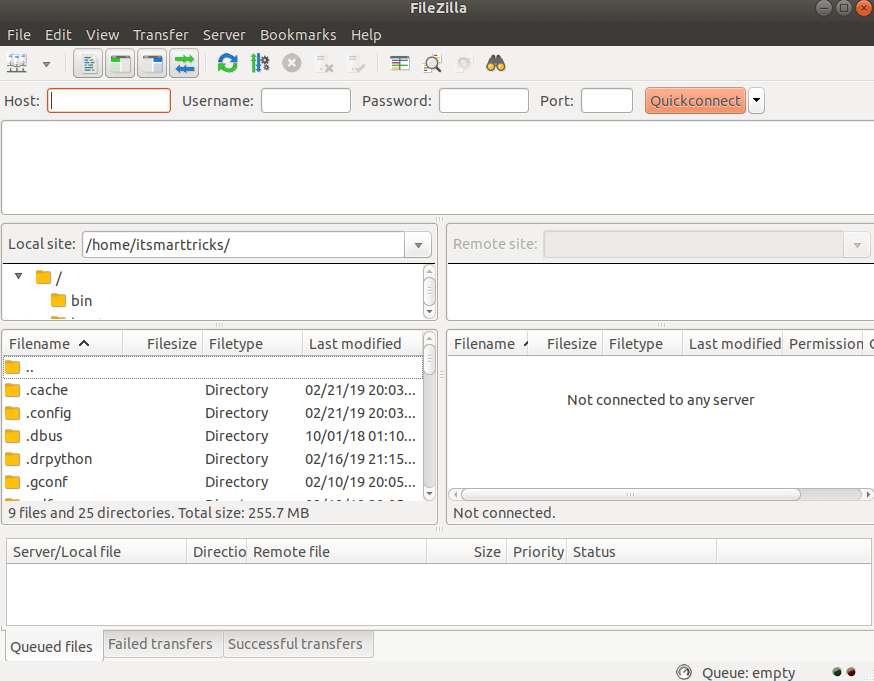Sort remote list by Filename column
874x681 pixels.
[489, 344]
